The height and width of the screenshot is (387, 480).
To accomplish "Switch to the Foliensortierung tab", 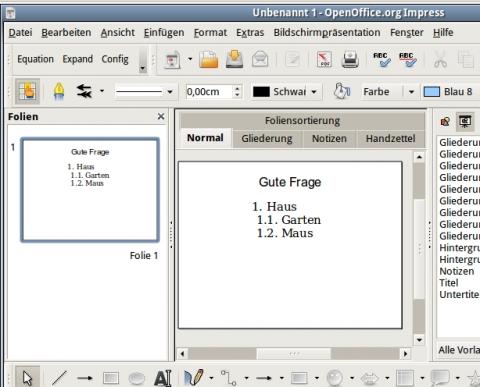I will 302,121.
